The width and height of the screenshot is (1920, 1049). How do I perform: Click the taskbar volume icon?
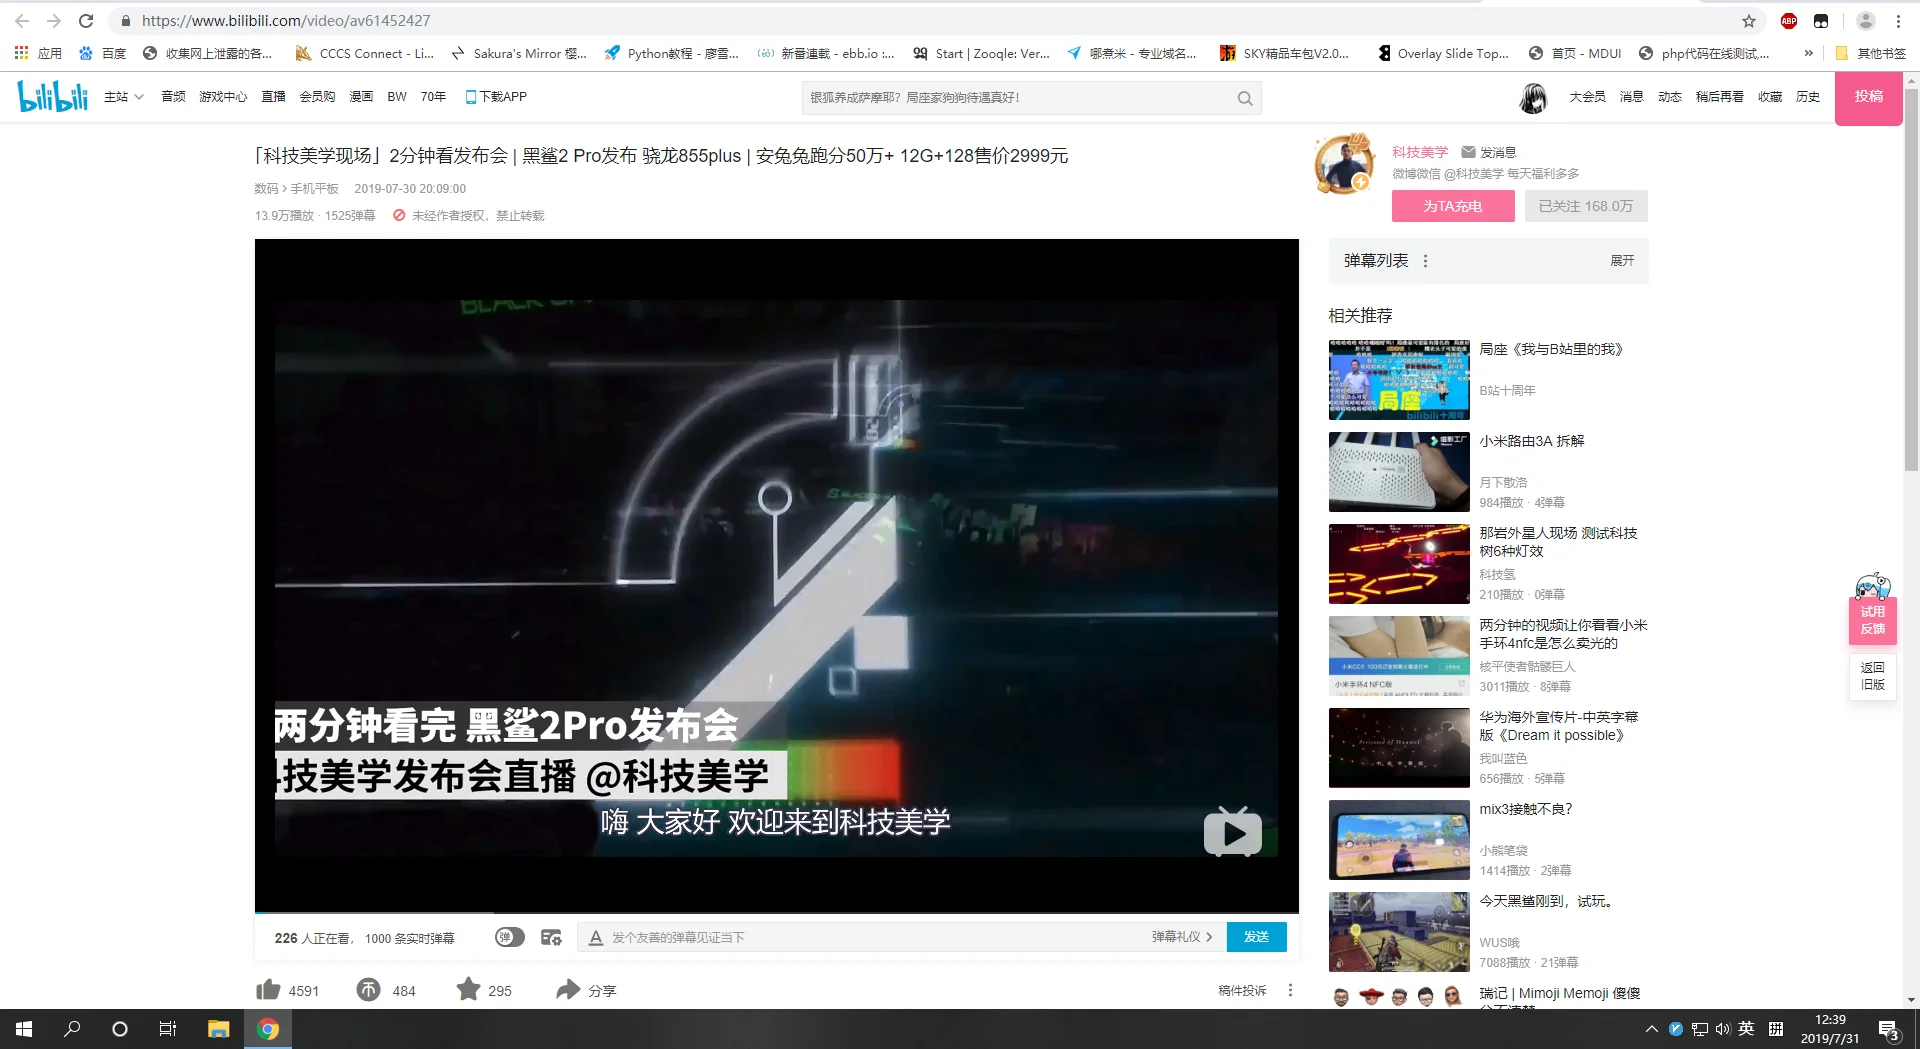pyautogui.click(x=1723, y=1029)
